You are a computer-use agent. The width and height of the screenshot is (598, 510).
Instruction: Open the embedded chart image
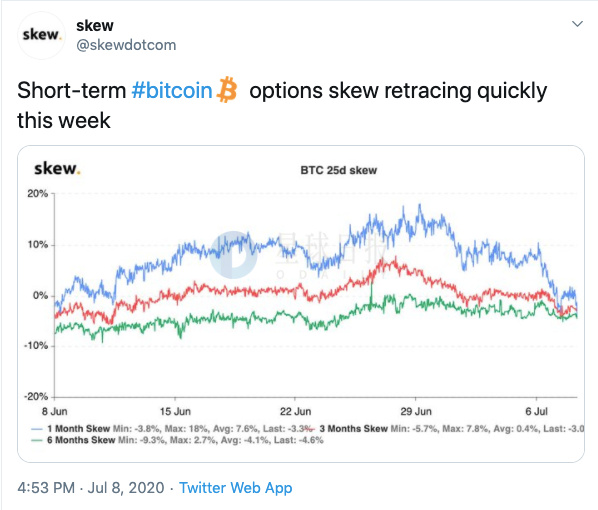tap(301, 304)
